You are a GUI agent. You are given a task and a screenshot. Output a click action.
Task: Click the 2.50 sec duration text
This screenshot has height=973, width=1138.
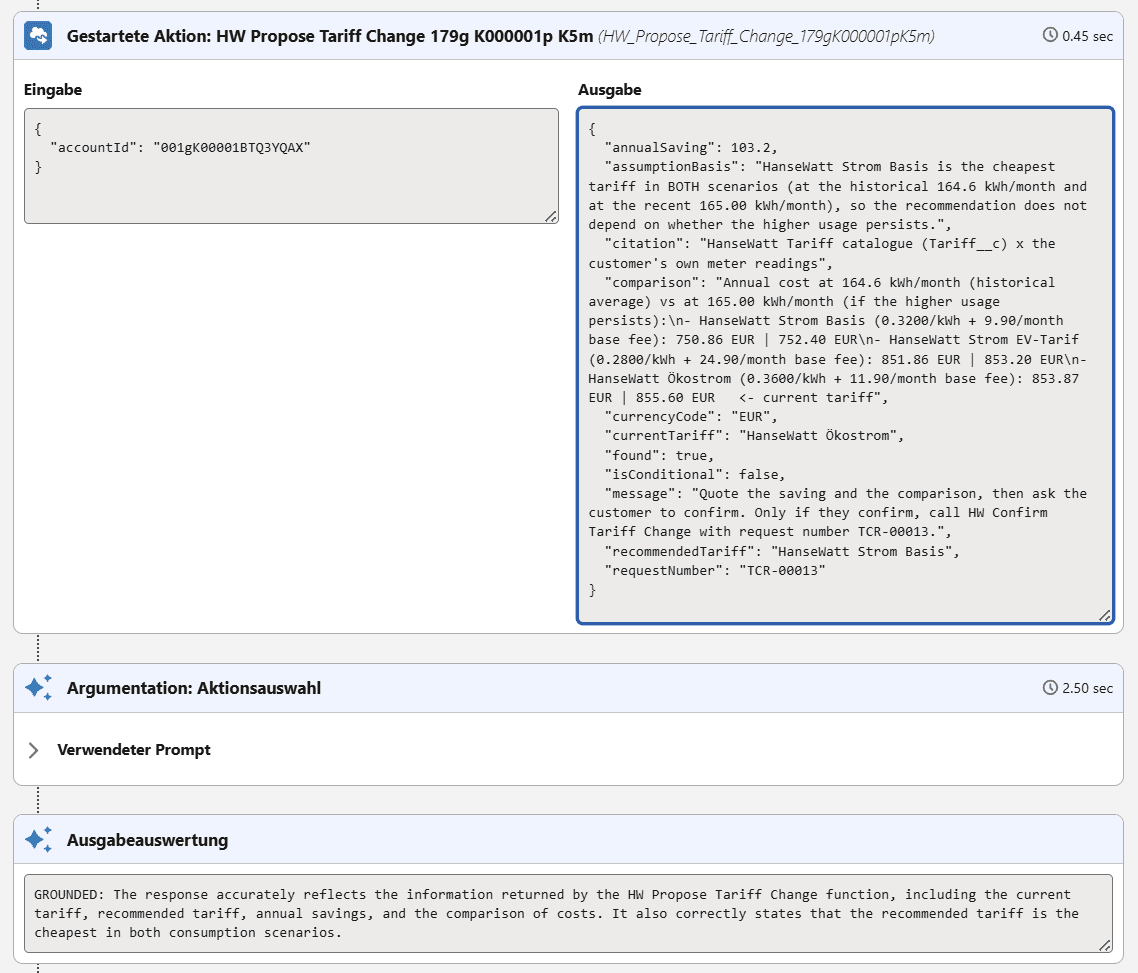tap(1087, 688)
